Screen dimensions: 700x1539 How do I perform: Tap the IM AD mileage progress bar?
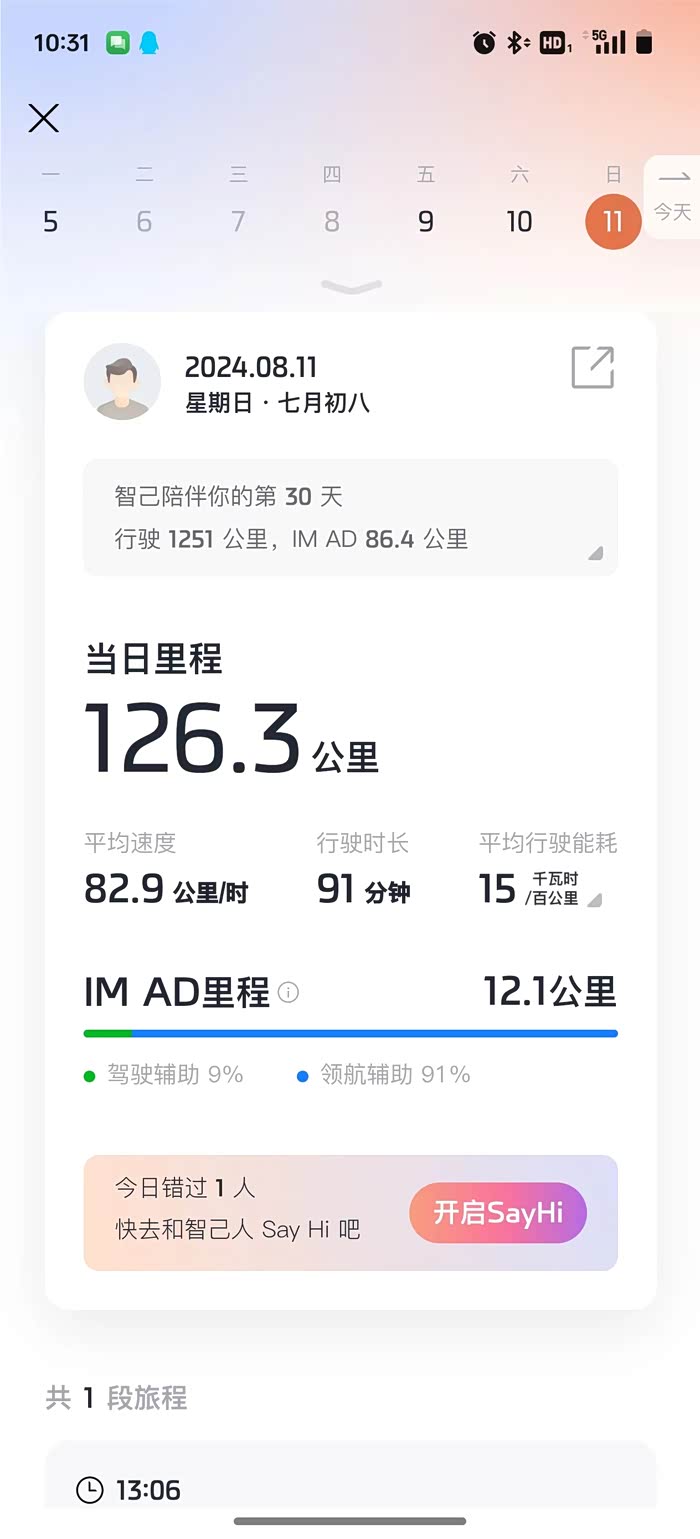coord(351,1033)
